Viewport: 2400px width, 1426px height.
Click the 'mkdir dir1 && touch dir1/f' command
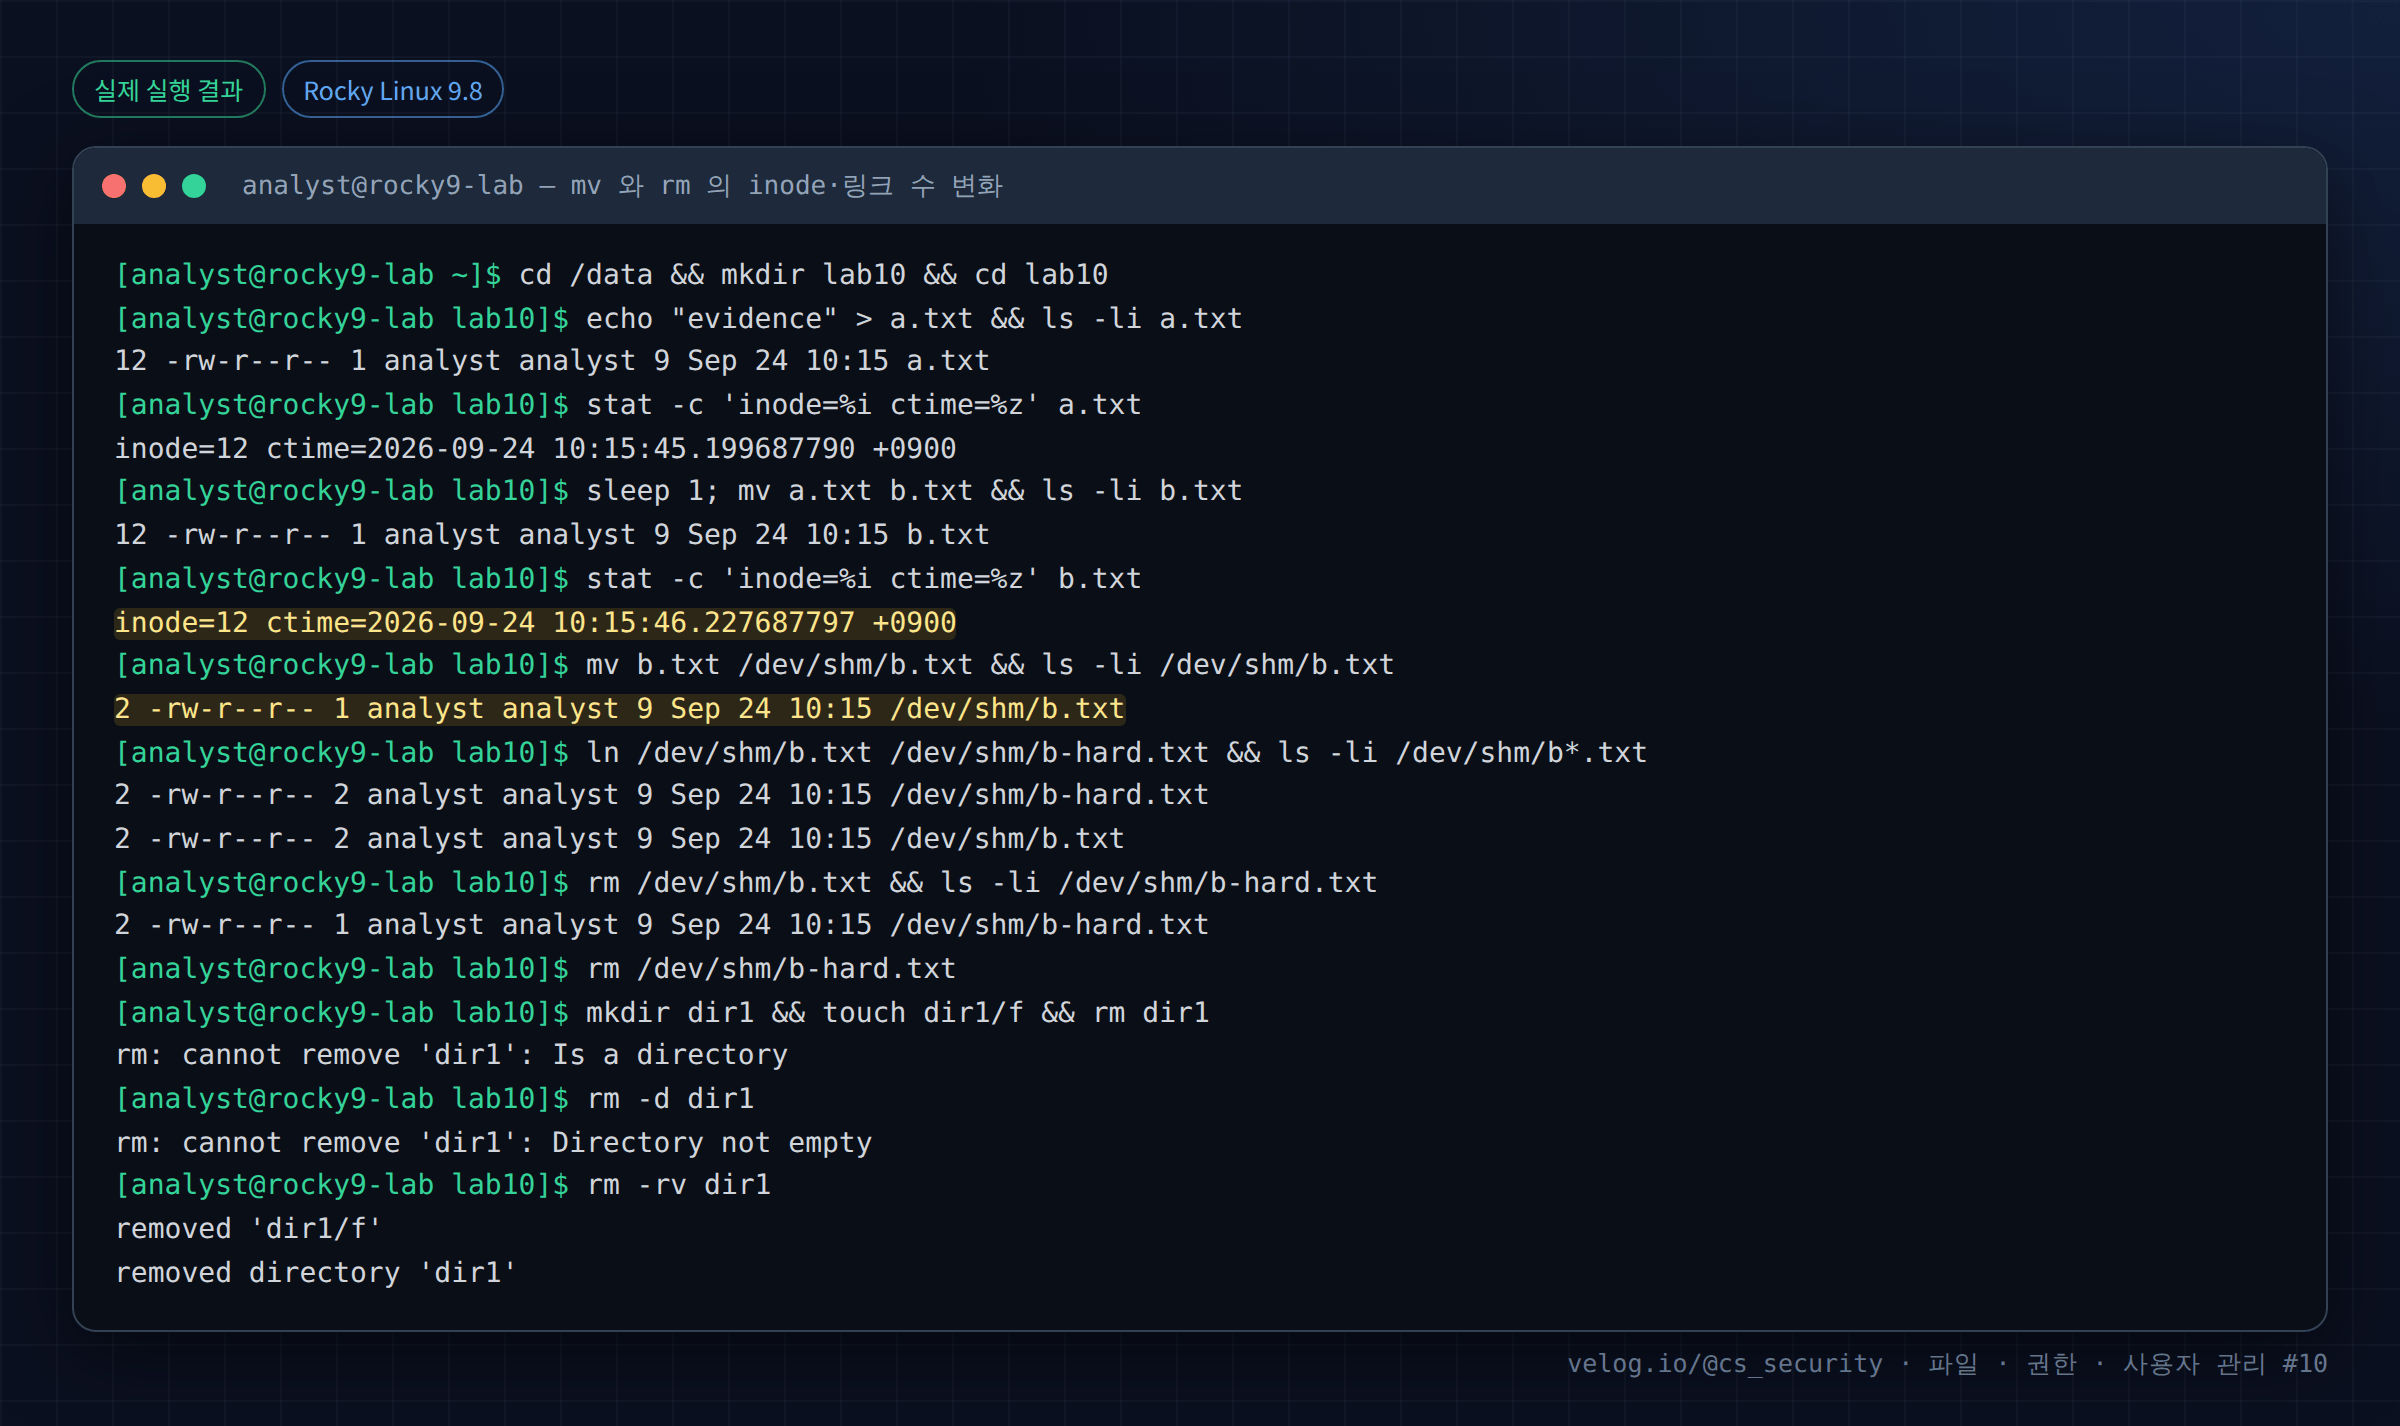[x=662, y=1013]
